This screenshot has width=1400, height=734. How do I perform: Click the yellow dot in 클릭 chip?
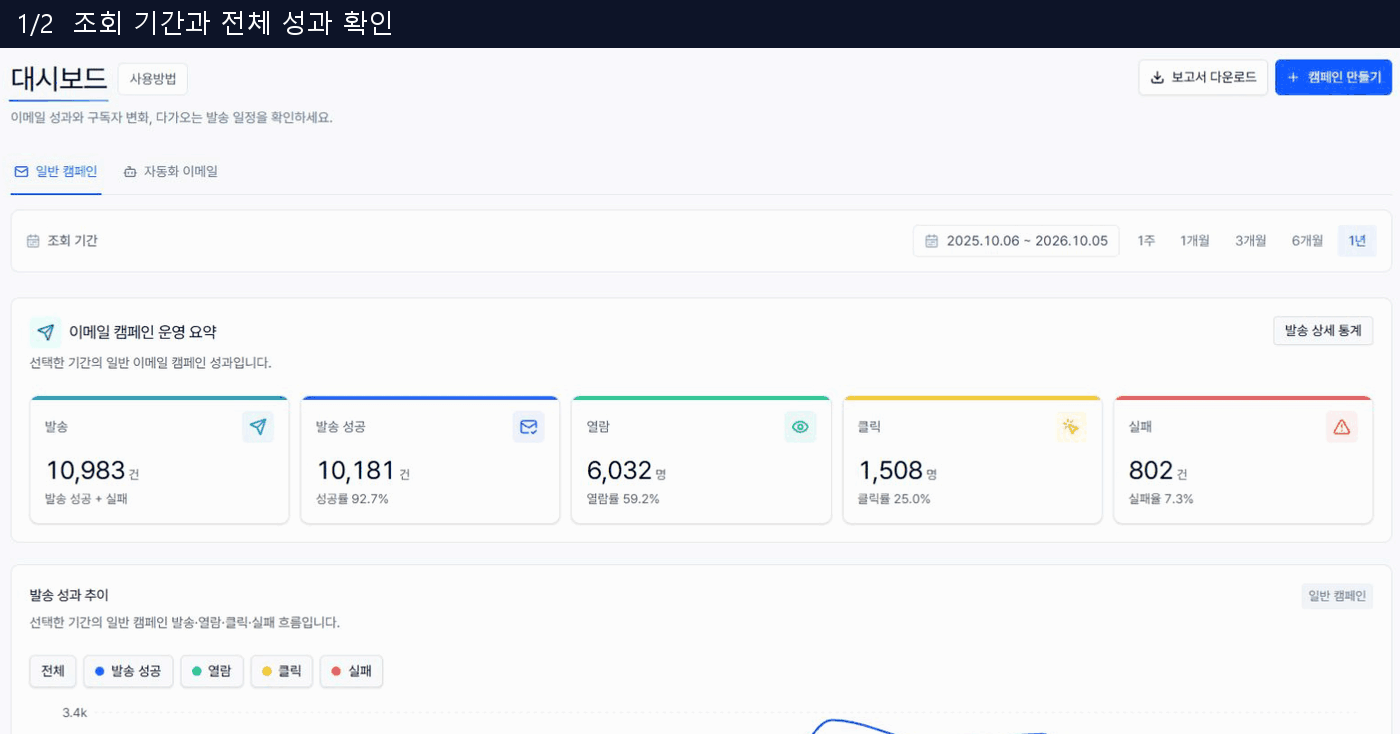(x=267, y=672)
